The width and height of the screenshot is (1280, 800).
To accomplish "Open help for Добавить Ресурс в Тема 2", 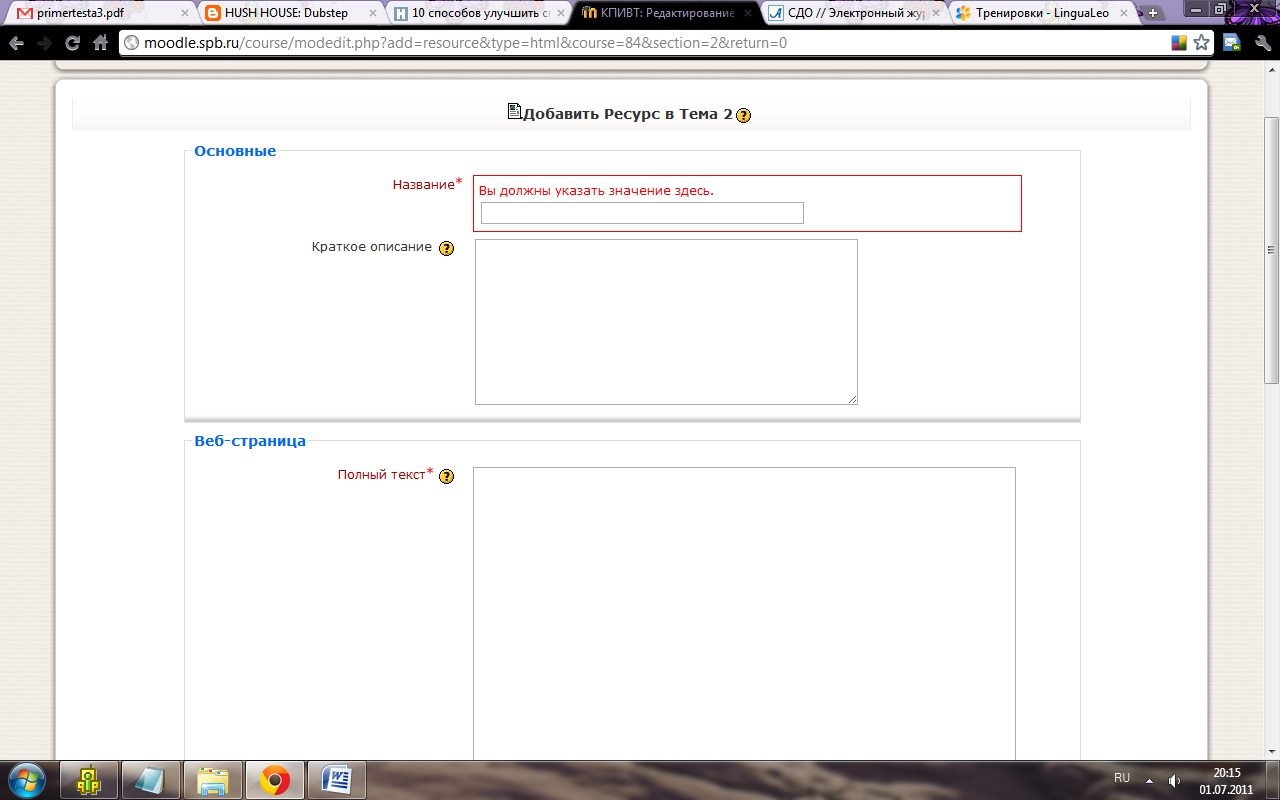I will pyautogui.click(x=743, y=115).
